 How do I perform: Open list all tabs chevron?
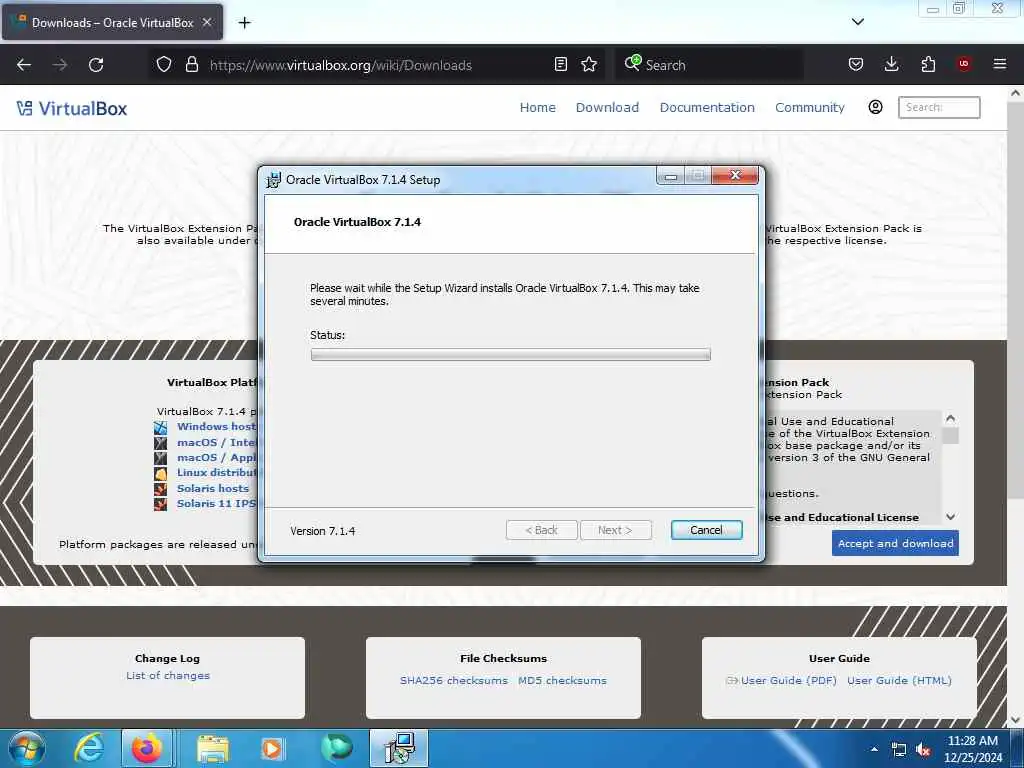[x=857, y=22]
